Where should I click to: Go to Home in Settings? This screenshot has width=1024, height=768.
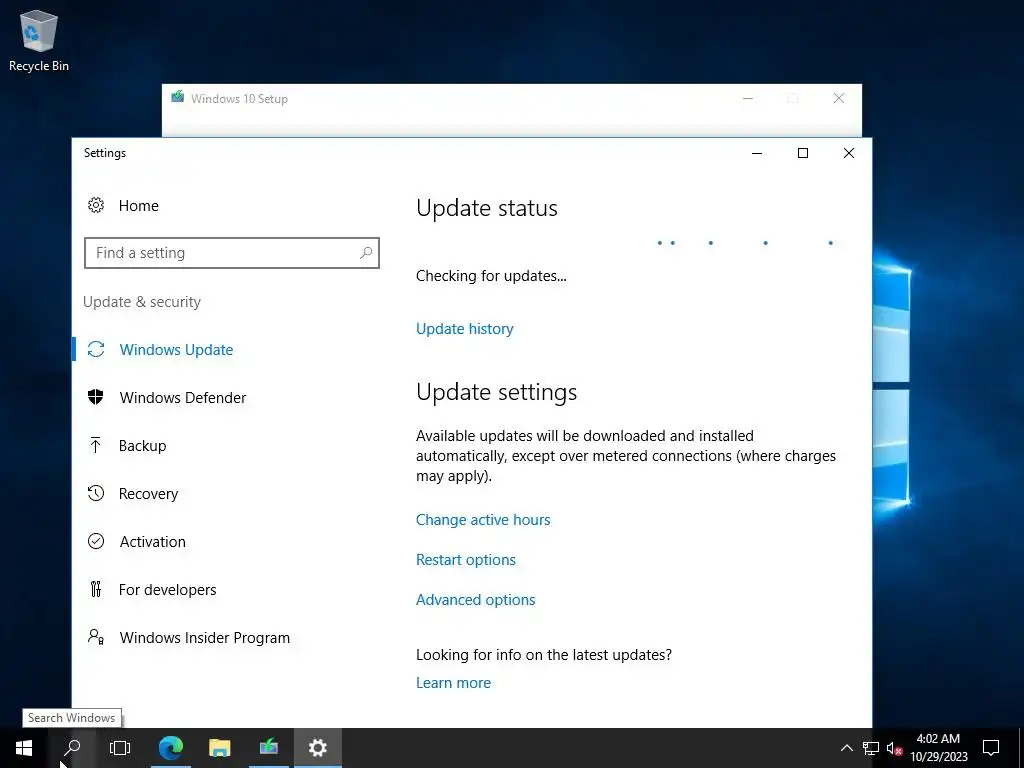(138, 206)
